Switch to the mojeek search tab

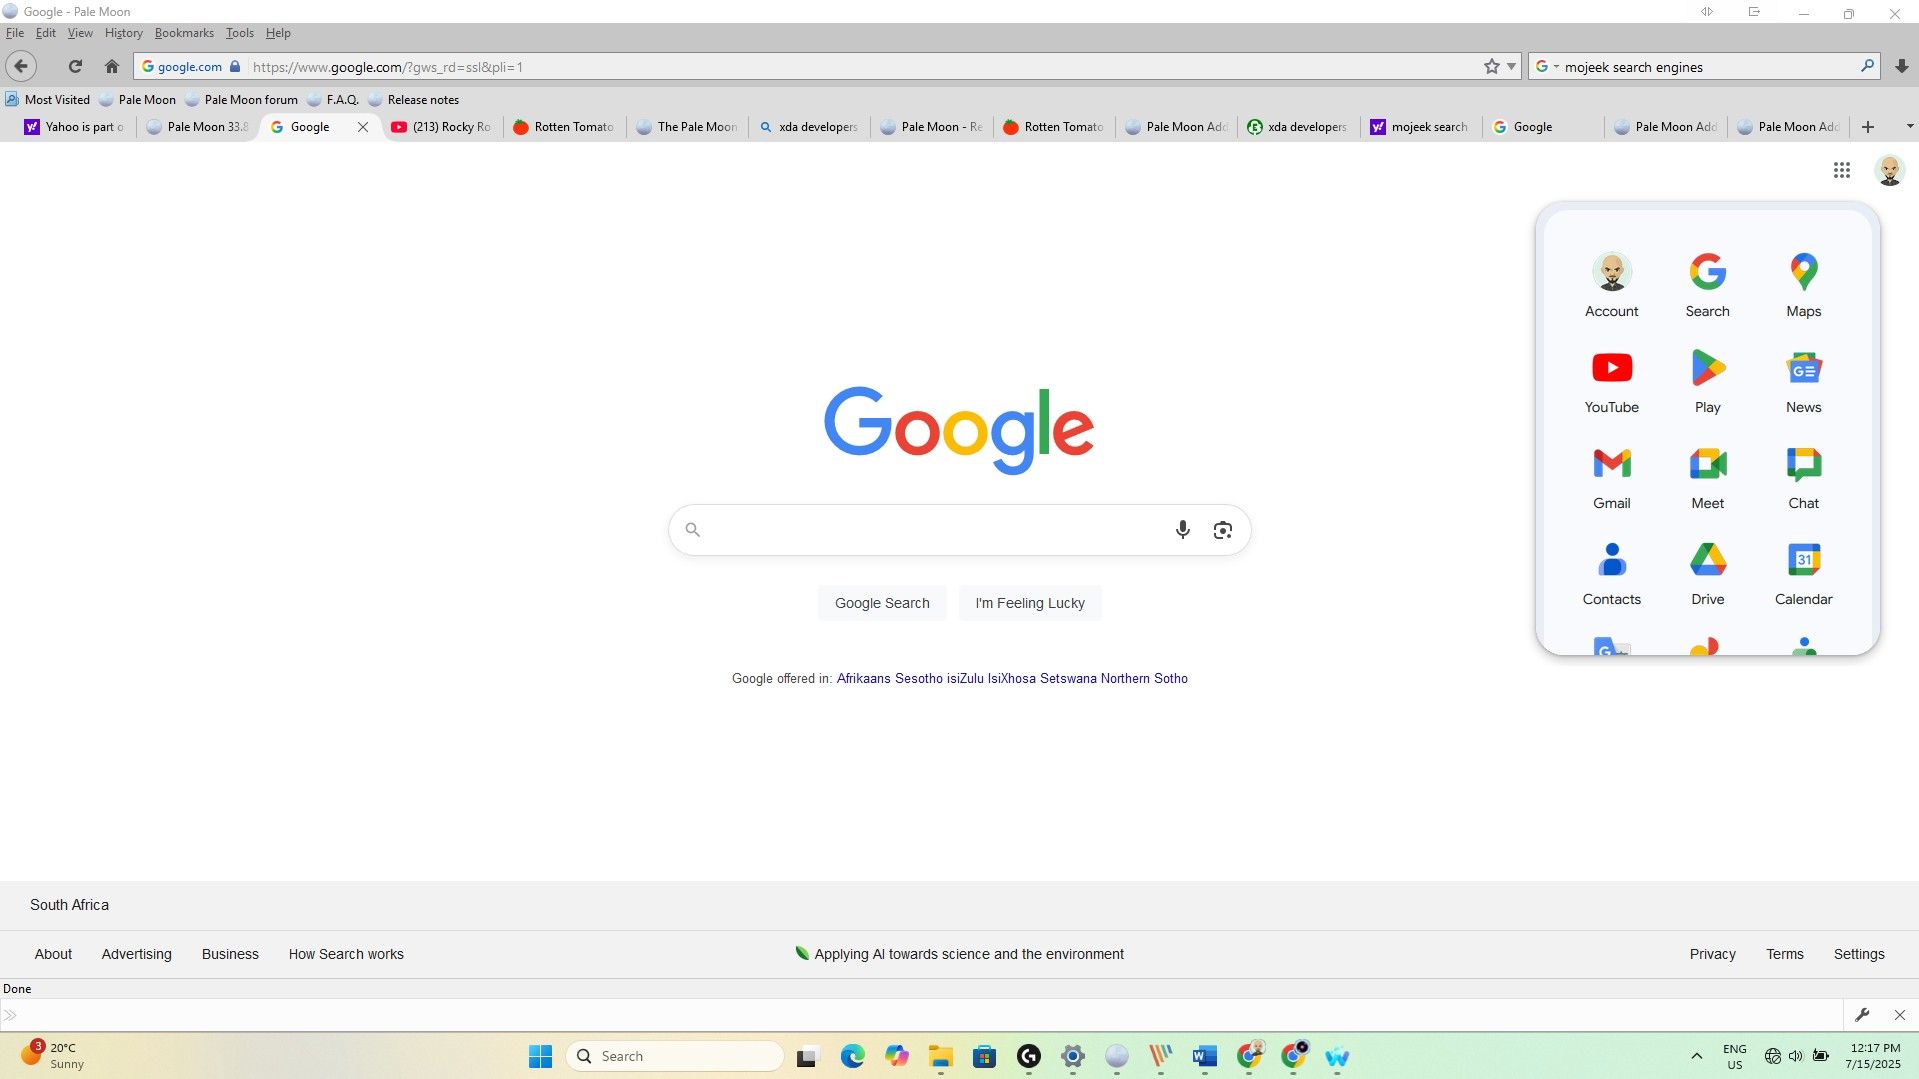tap(1420, 127)
